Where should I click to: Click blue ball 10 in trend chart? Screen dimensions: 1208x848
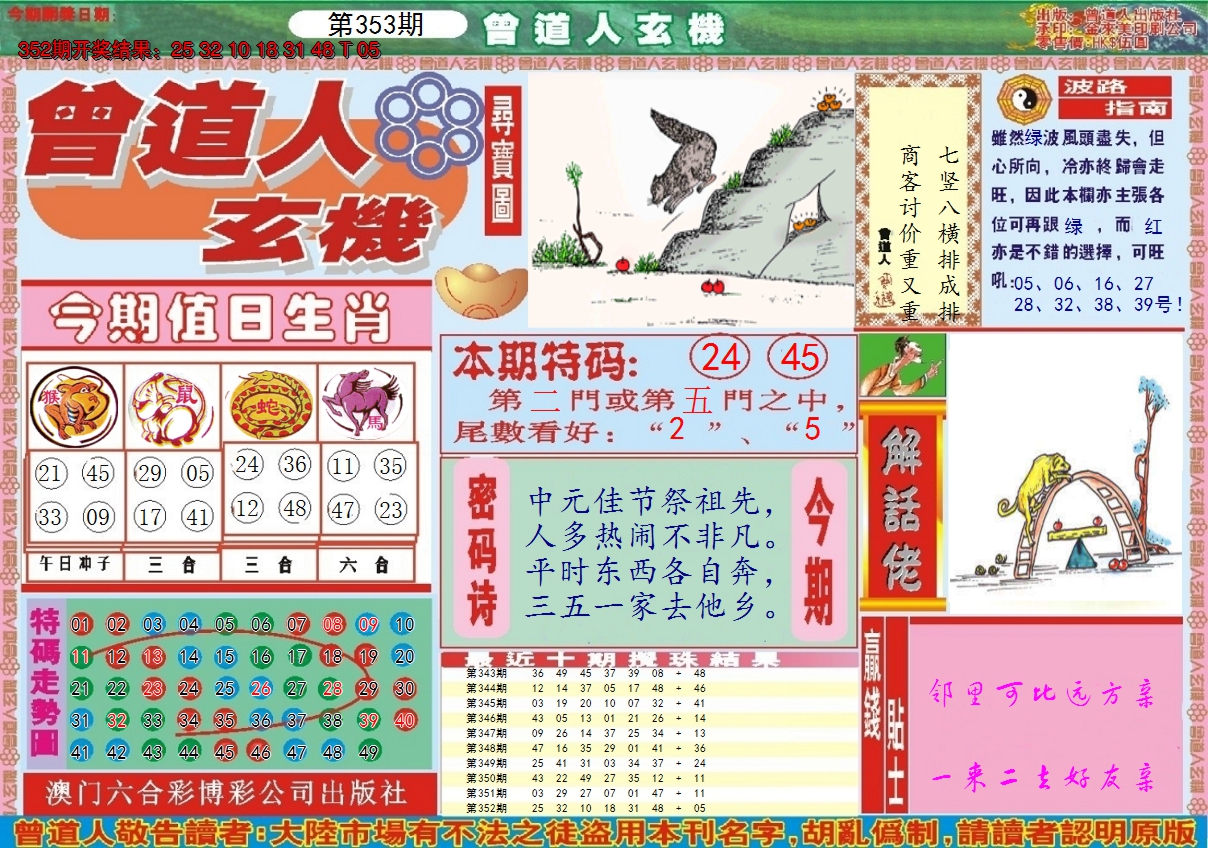[x=403, y=625]
